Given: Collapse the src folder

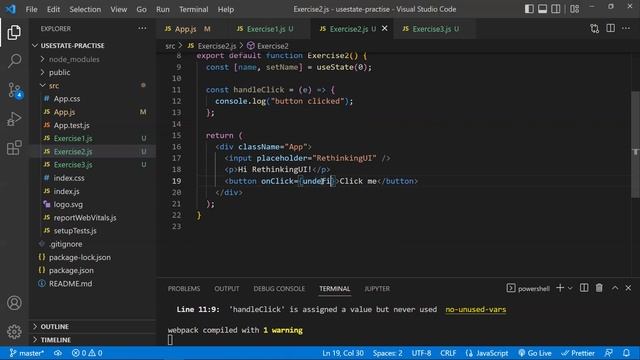Looking at the screenshot, I should [x=93, y=85].
